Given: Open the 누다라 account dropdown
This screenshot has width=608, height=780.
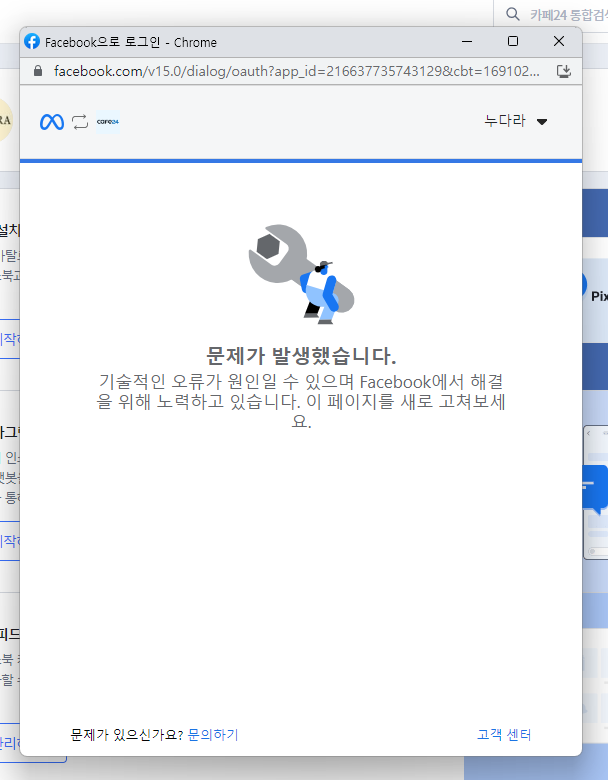Looking at the screenshot, I should [x=515, y=121].
